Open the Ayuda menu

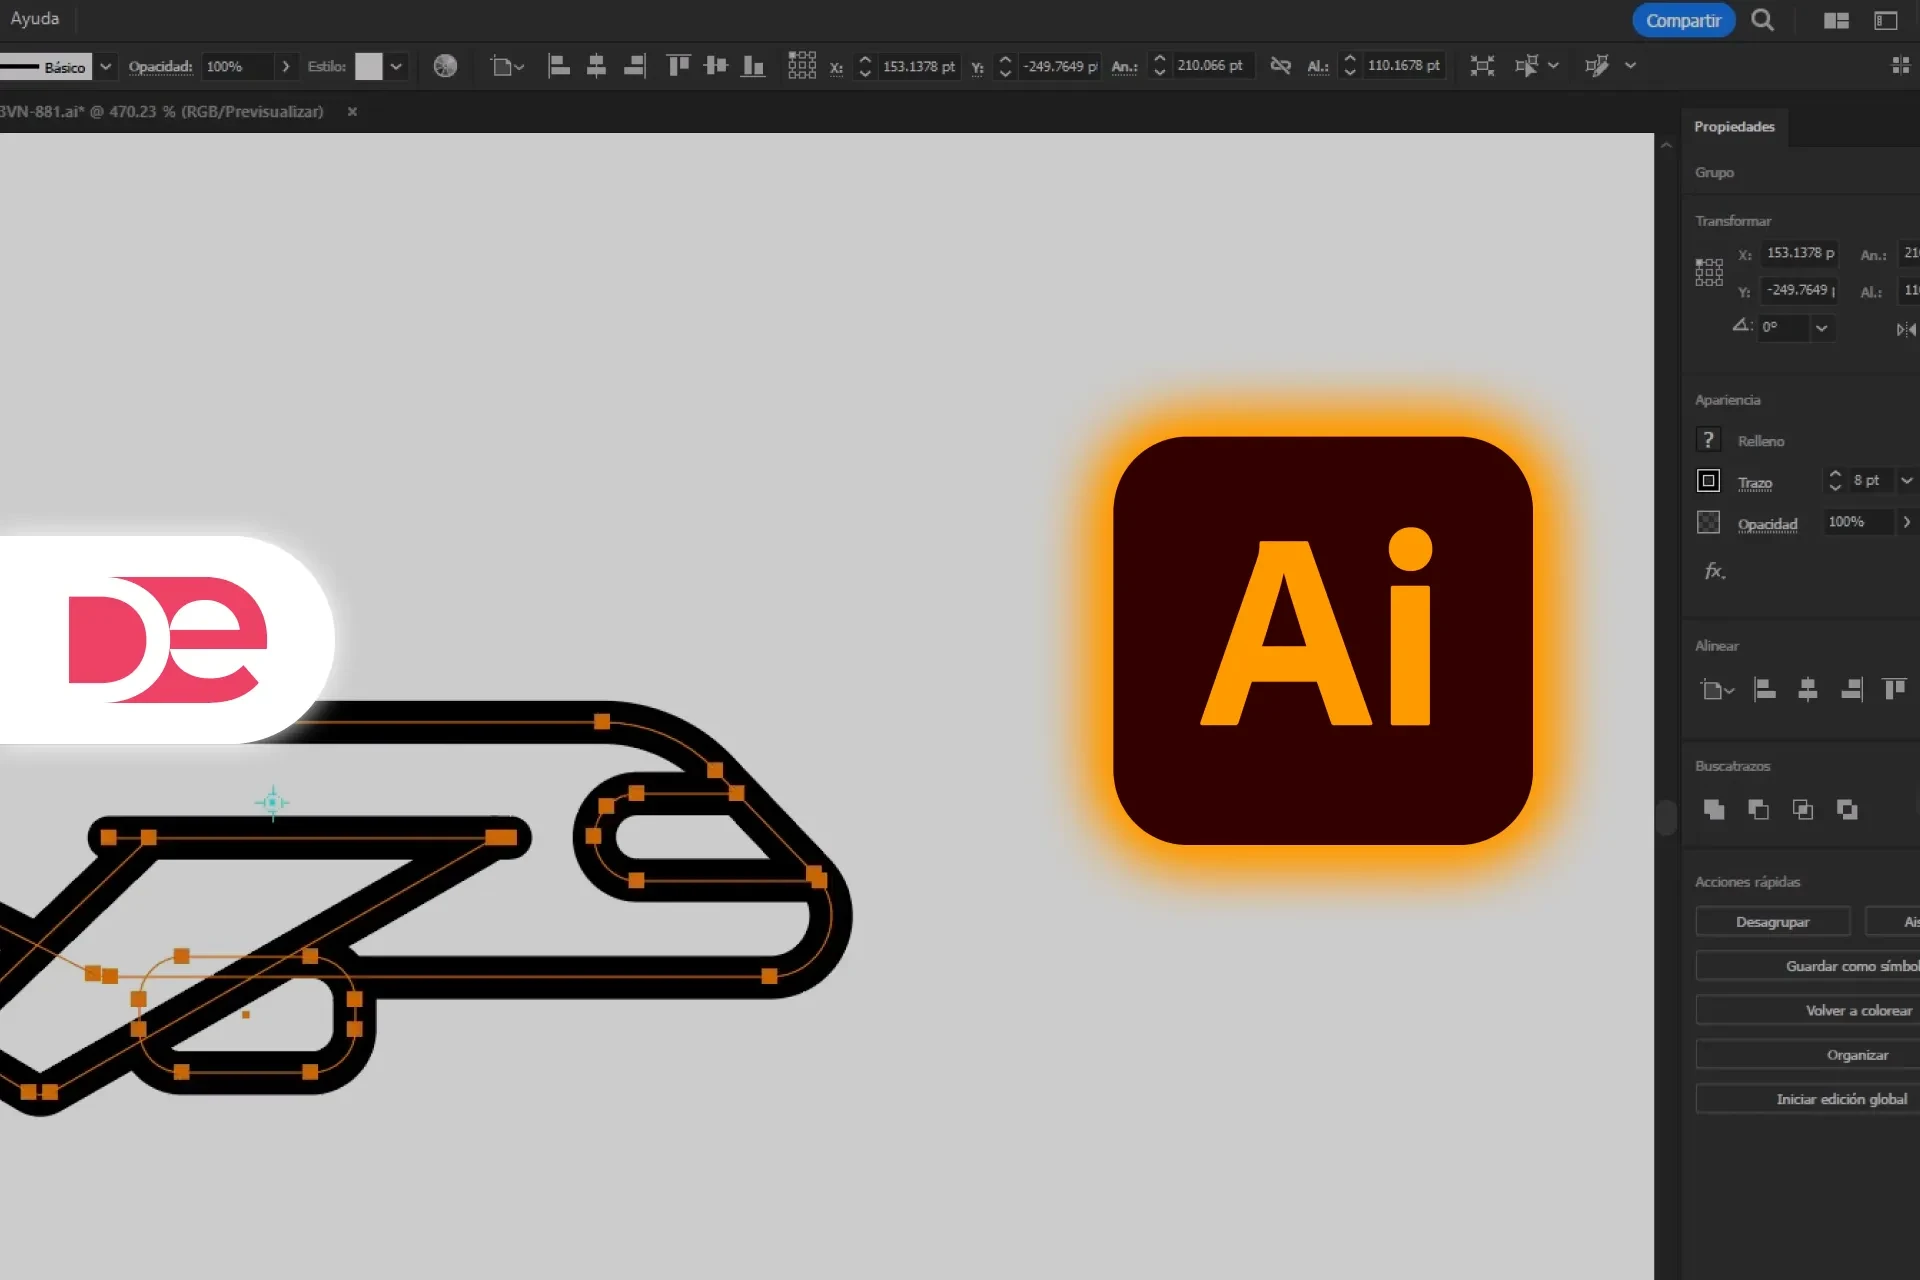click(x=35, y=19)
